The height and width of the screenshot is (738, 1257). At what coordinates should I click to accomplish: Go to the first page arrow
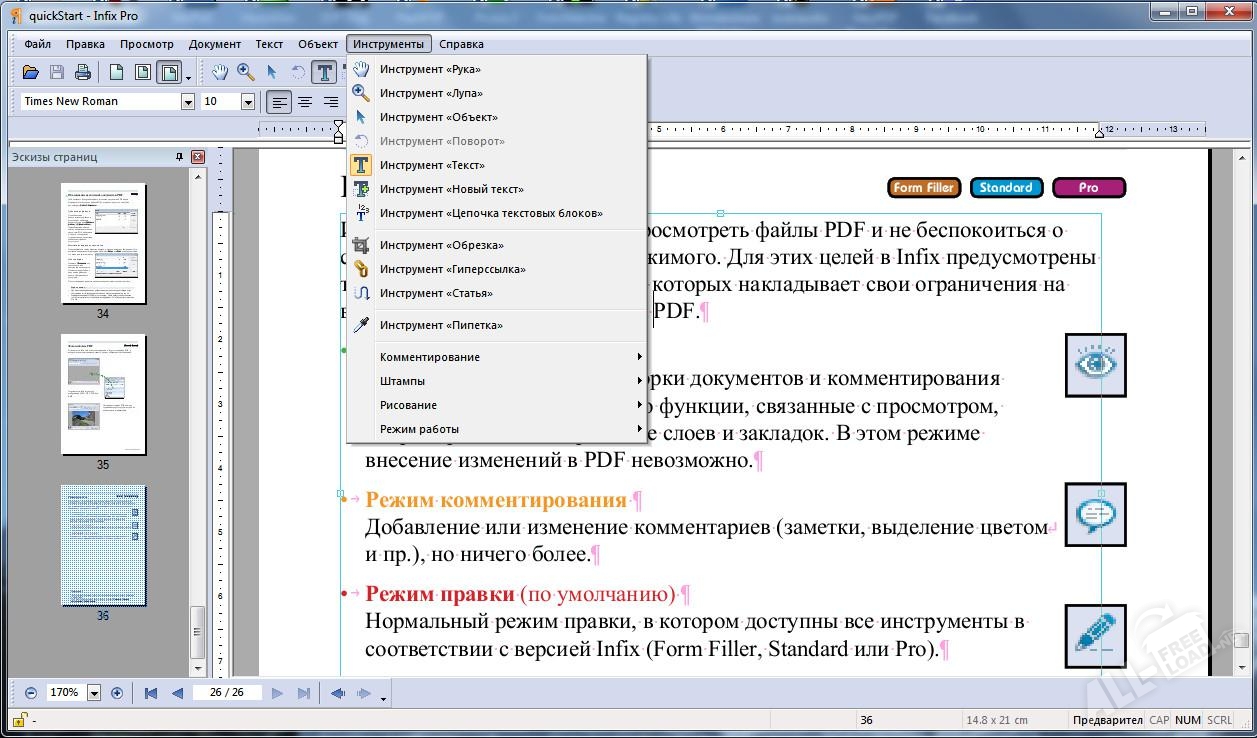(x=151, y=693)
